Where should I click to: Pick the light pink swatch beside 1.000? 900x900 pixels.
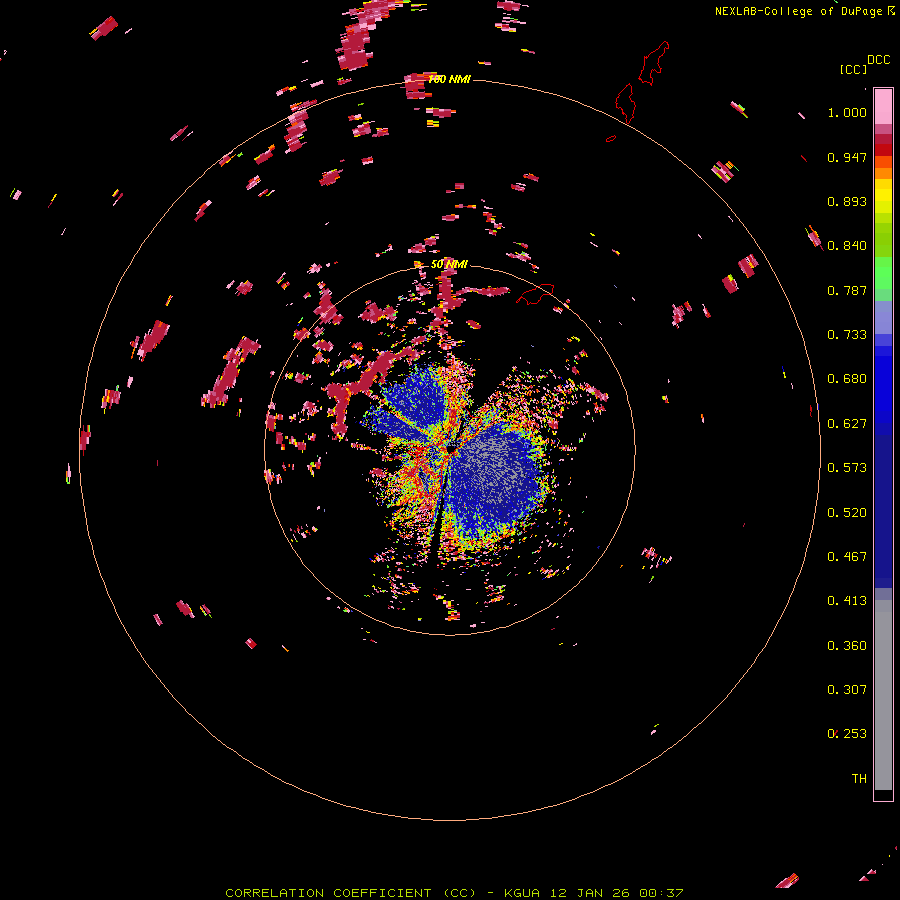(x=883, y=107)
